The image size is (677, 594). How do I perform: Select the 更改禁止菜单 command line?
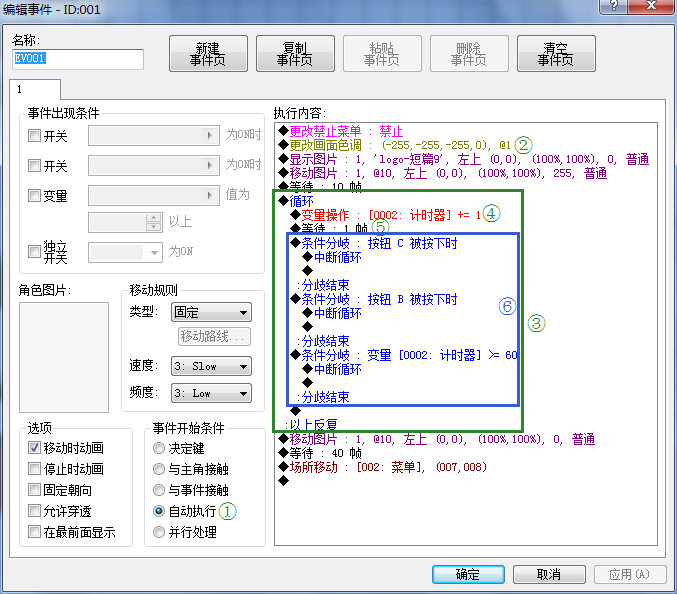click(x=346, y=131)
